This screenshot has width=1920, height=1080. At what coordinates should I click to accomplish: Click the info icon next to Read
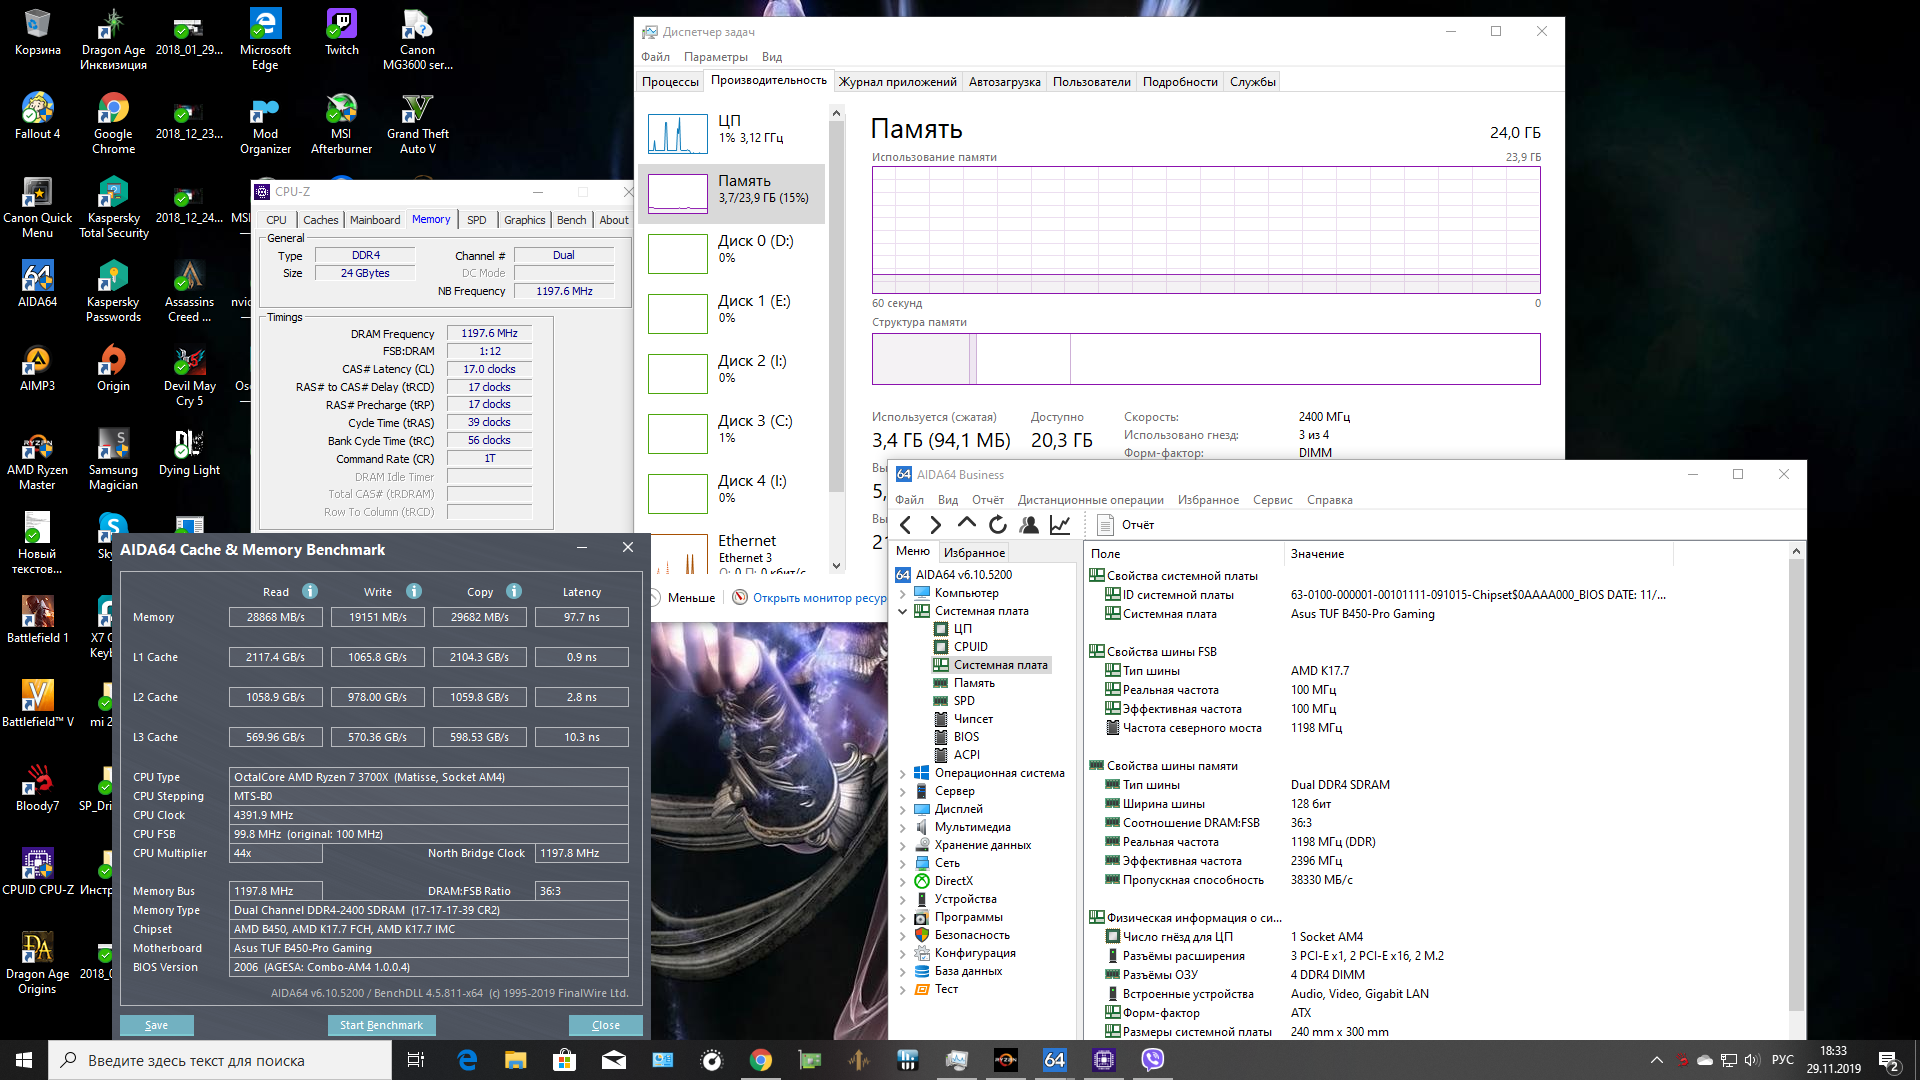click(x=310, y=591)
